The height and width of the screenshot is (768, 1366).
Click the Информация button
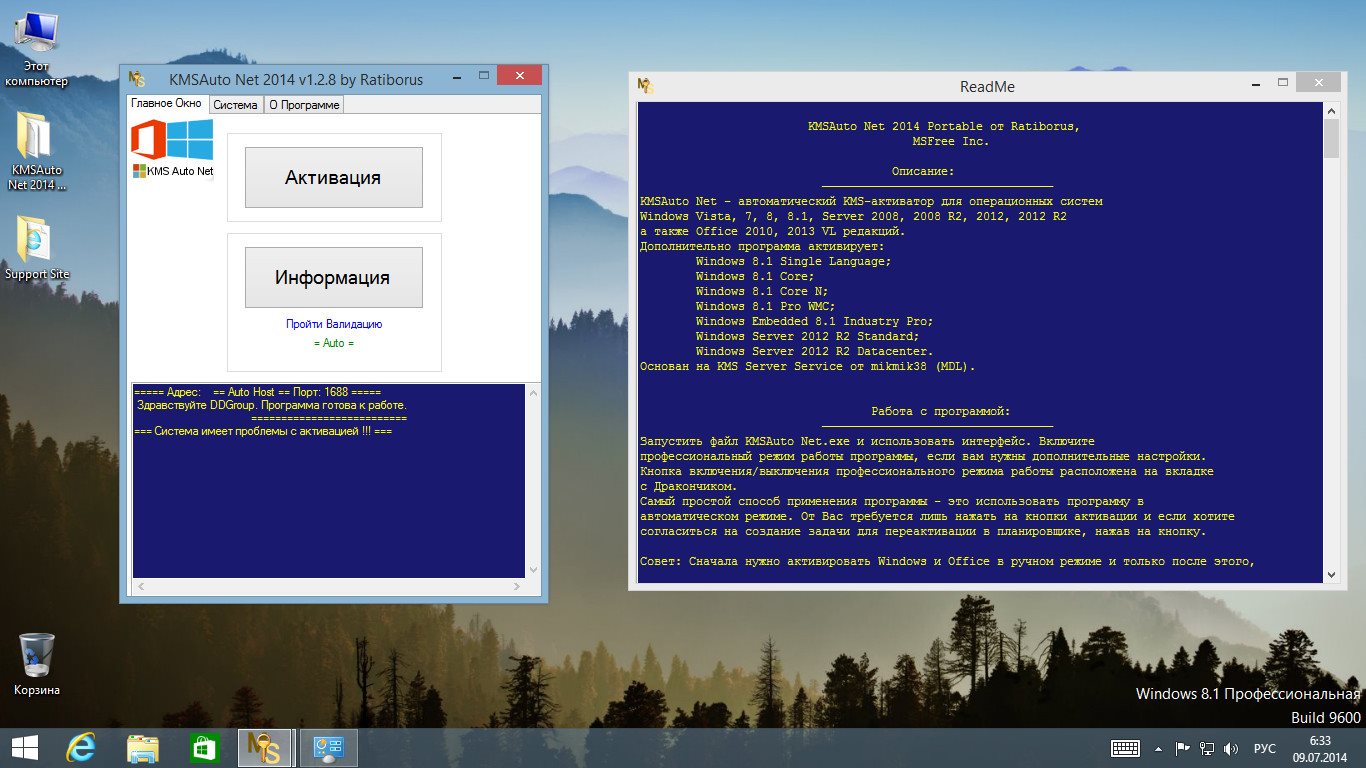click(x=333, y=277)
